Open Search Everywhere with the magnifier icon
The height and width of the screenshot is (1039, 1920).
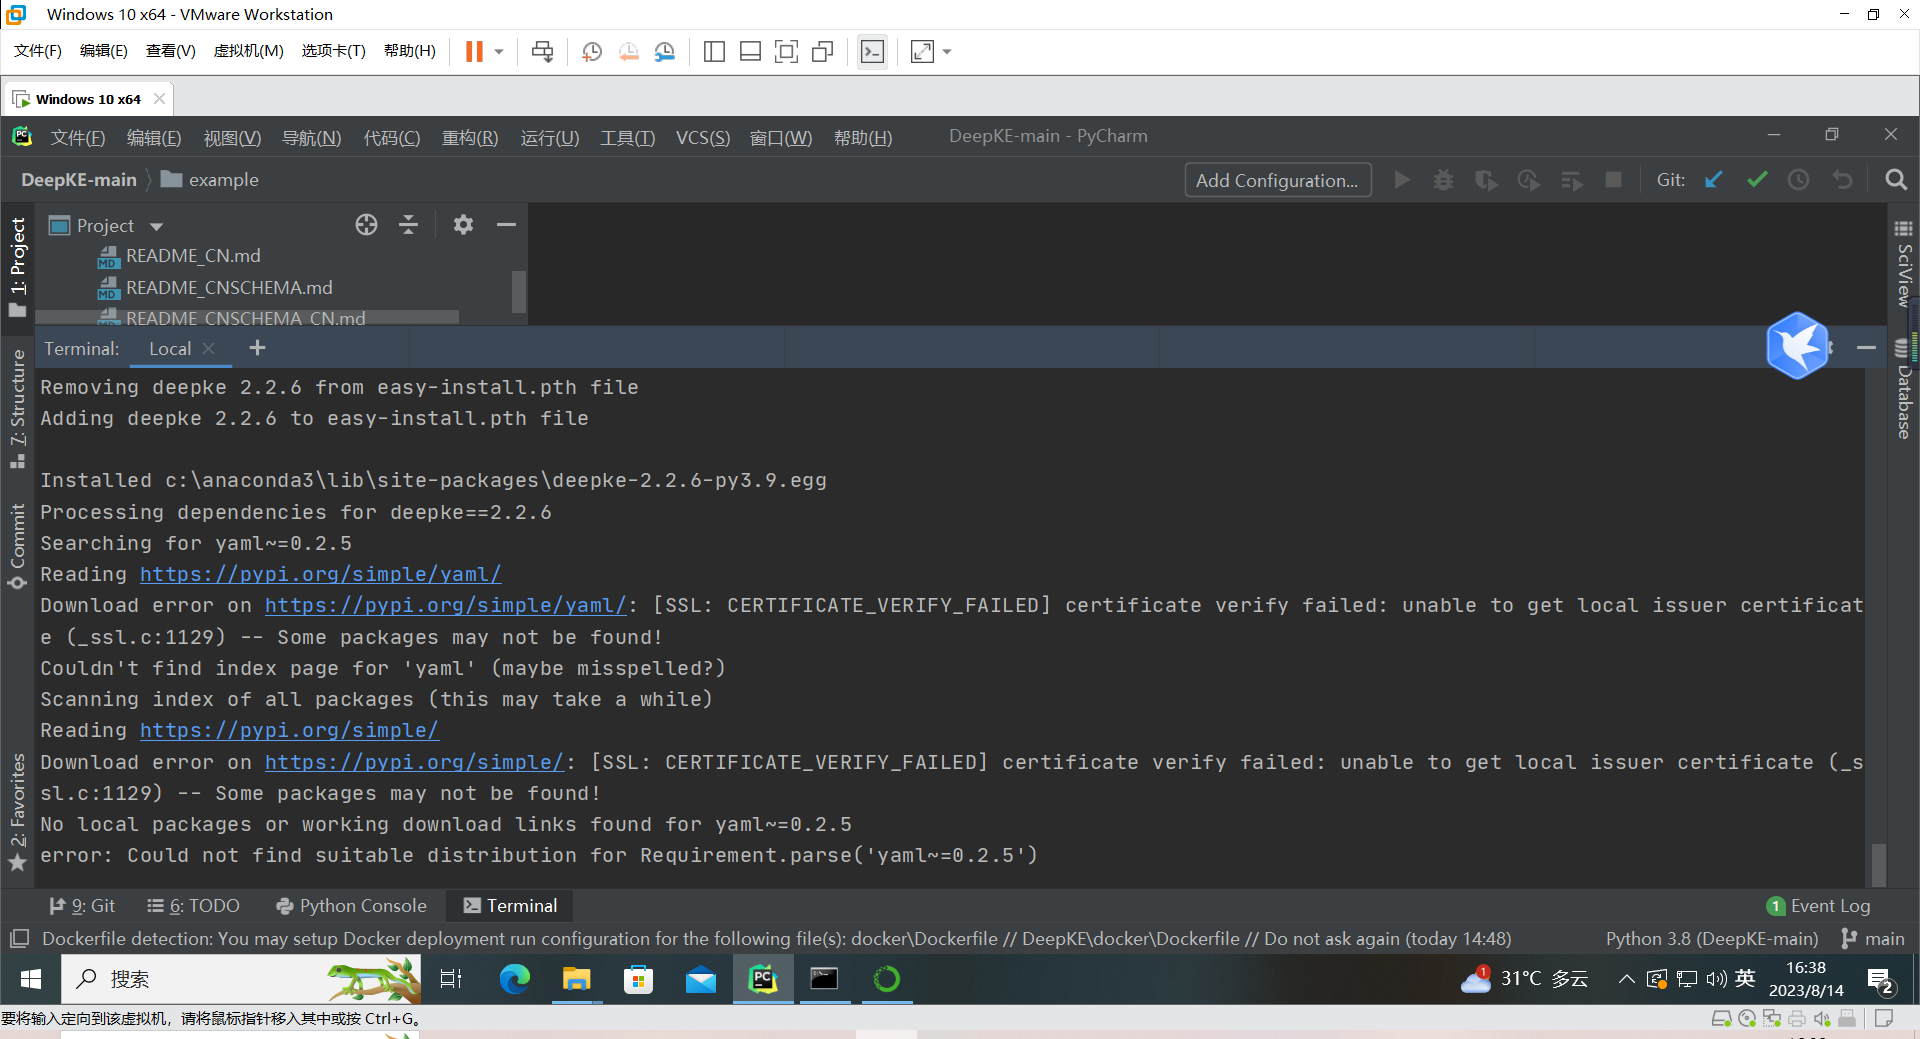(x=1896, y=180)
